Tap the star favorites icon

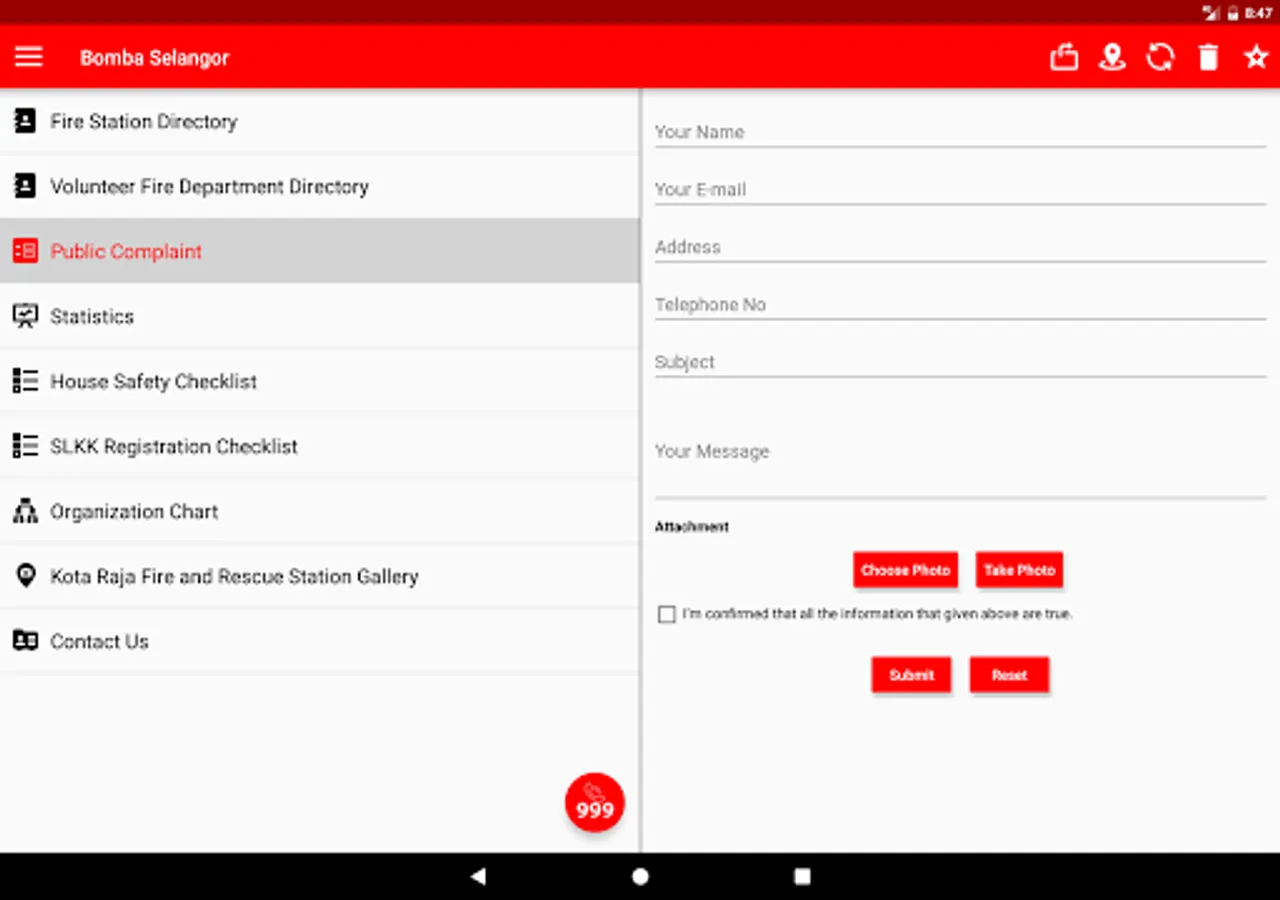click(x=1256, y=57)
